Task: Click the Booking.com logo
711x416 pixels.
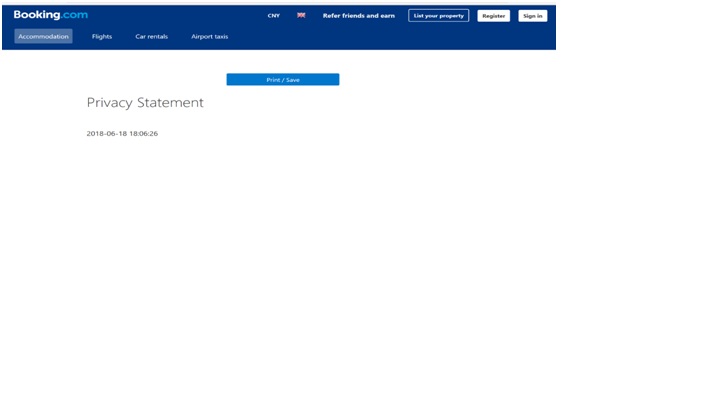Action: 50,15
